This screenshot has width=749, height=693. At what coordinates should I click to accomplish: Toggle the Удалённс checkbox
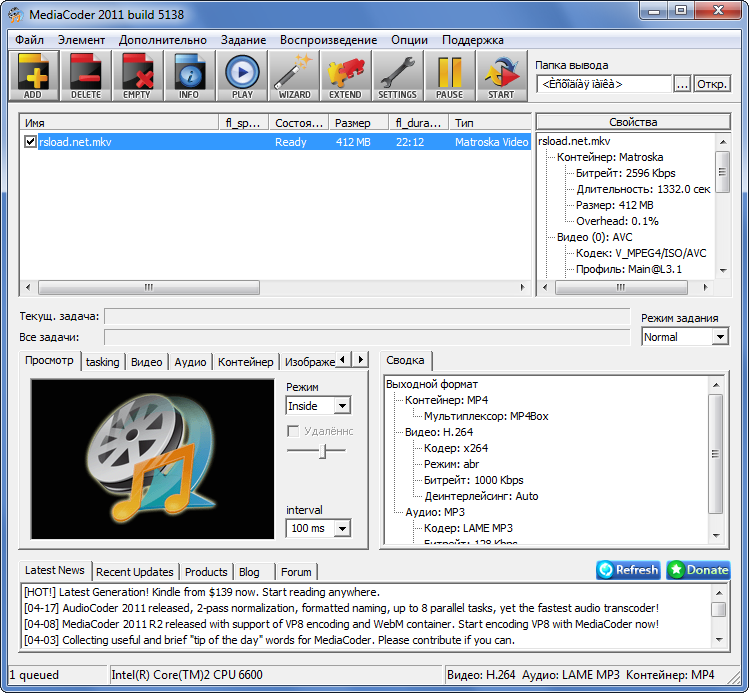293,431
